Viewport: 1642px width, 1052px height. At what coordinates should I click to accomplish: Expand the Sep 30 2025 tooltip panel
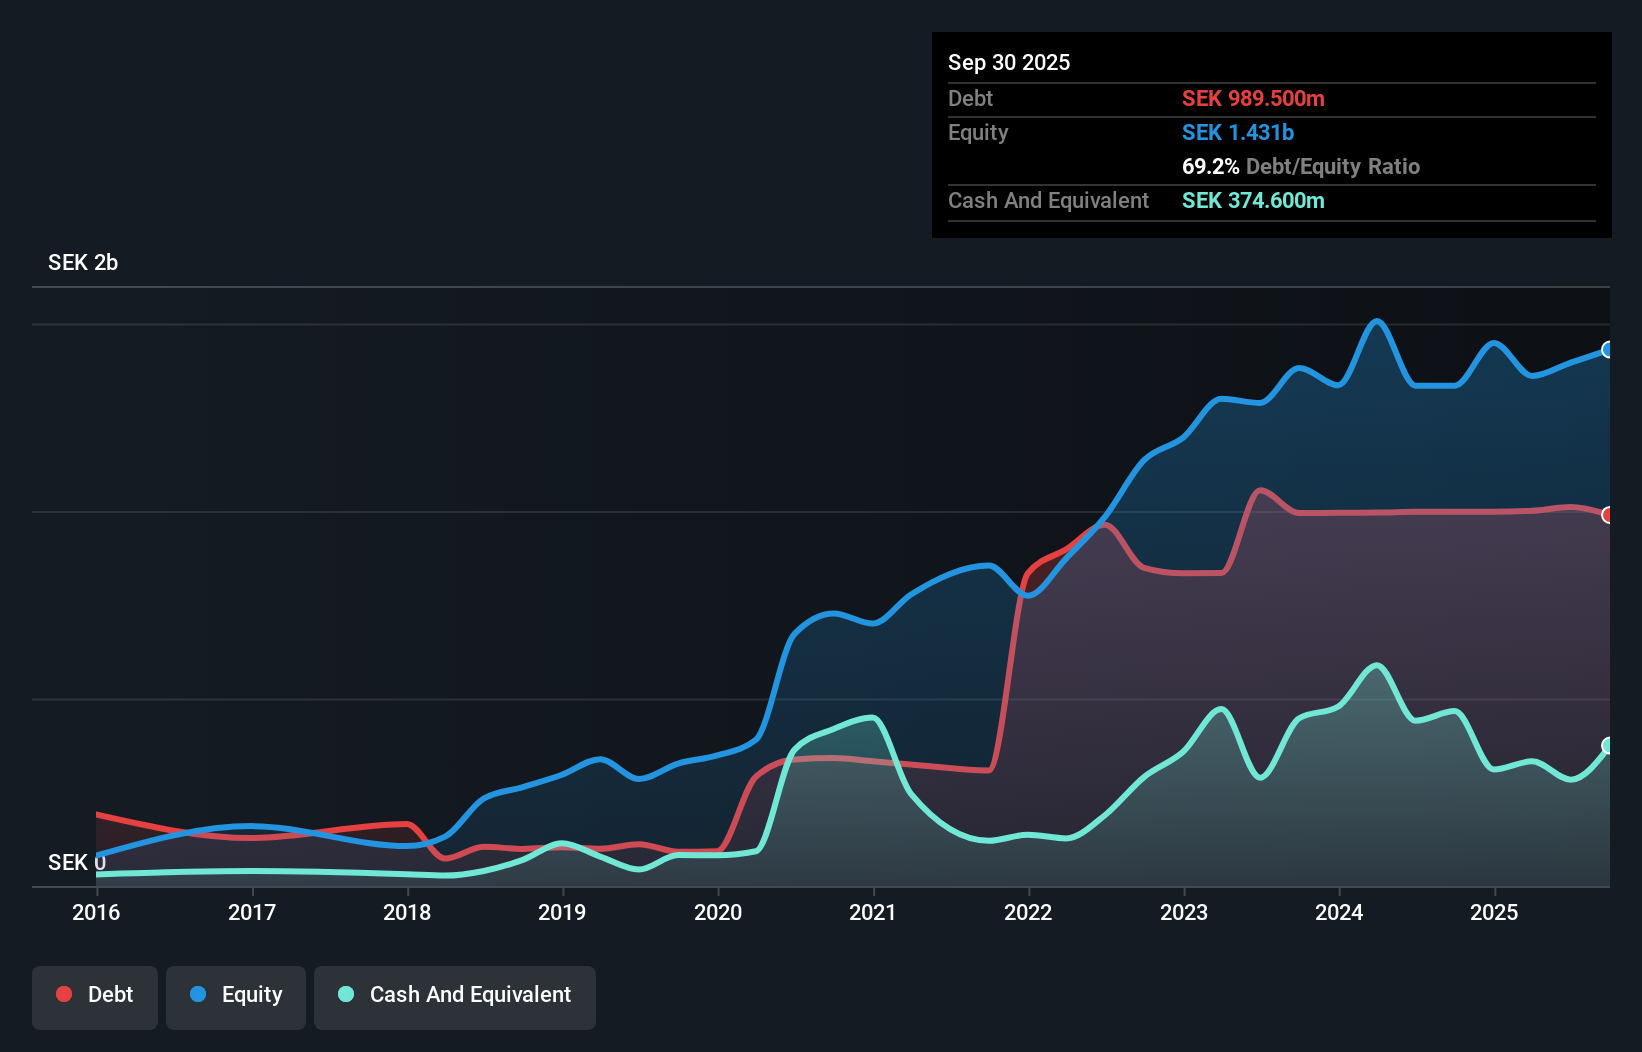[1009, 62]
